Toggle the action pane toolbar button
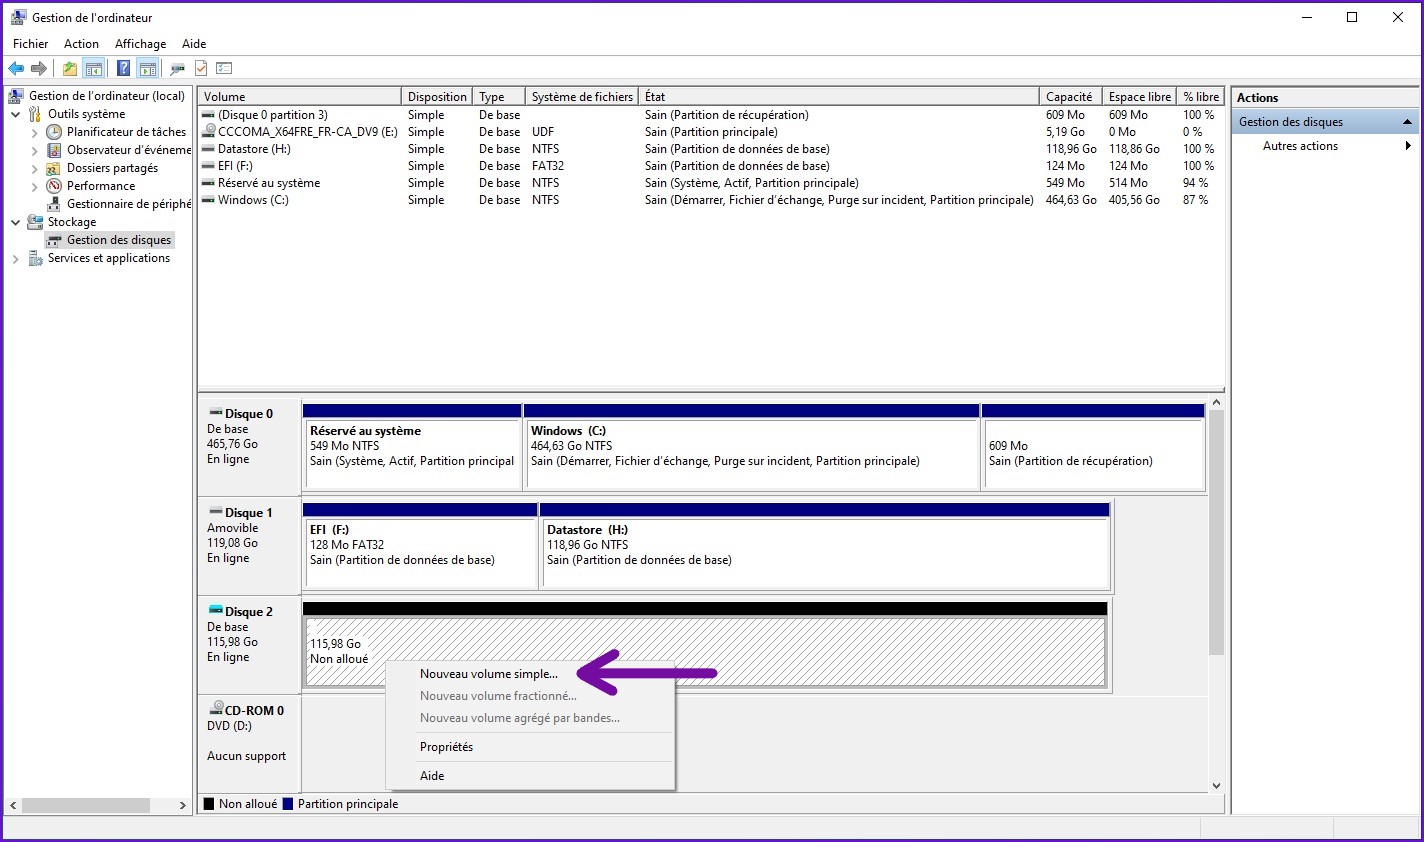The width and height of the screenshot is (1424, 842). coord(148,68)
